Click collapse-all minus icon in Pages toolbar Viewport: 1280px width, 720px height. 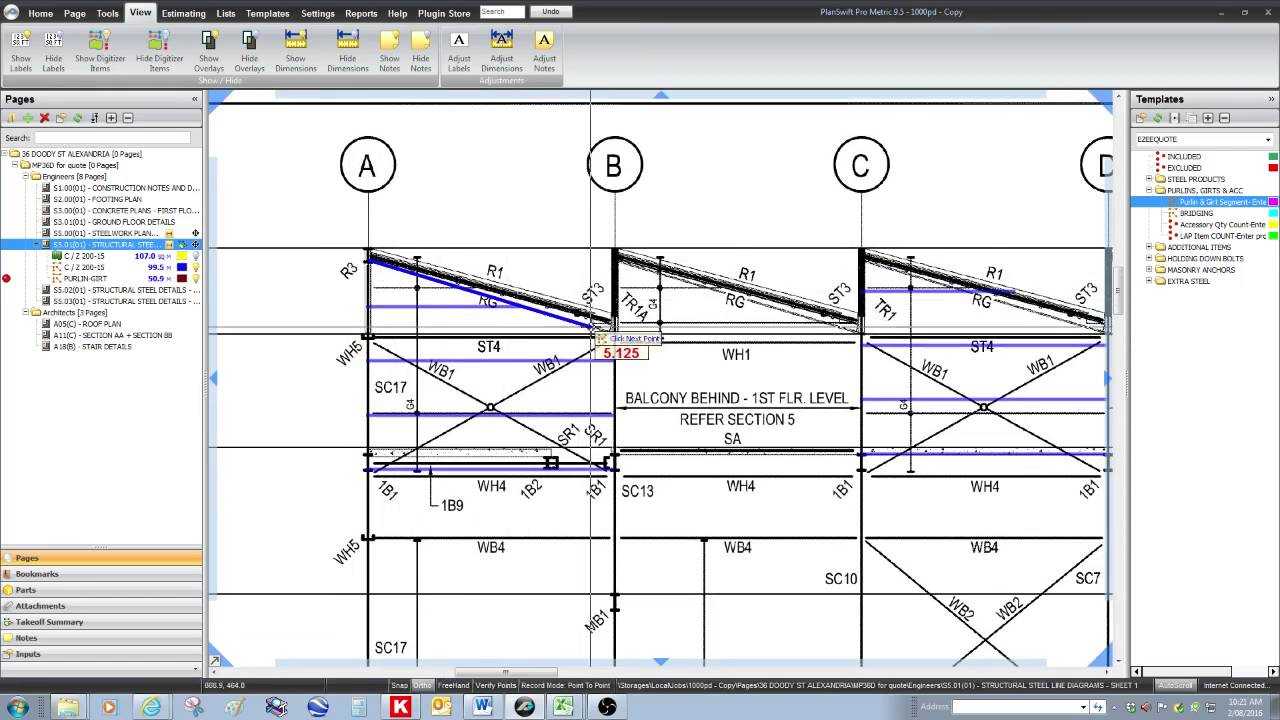127,118
